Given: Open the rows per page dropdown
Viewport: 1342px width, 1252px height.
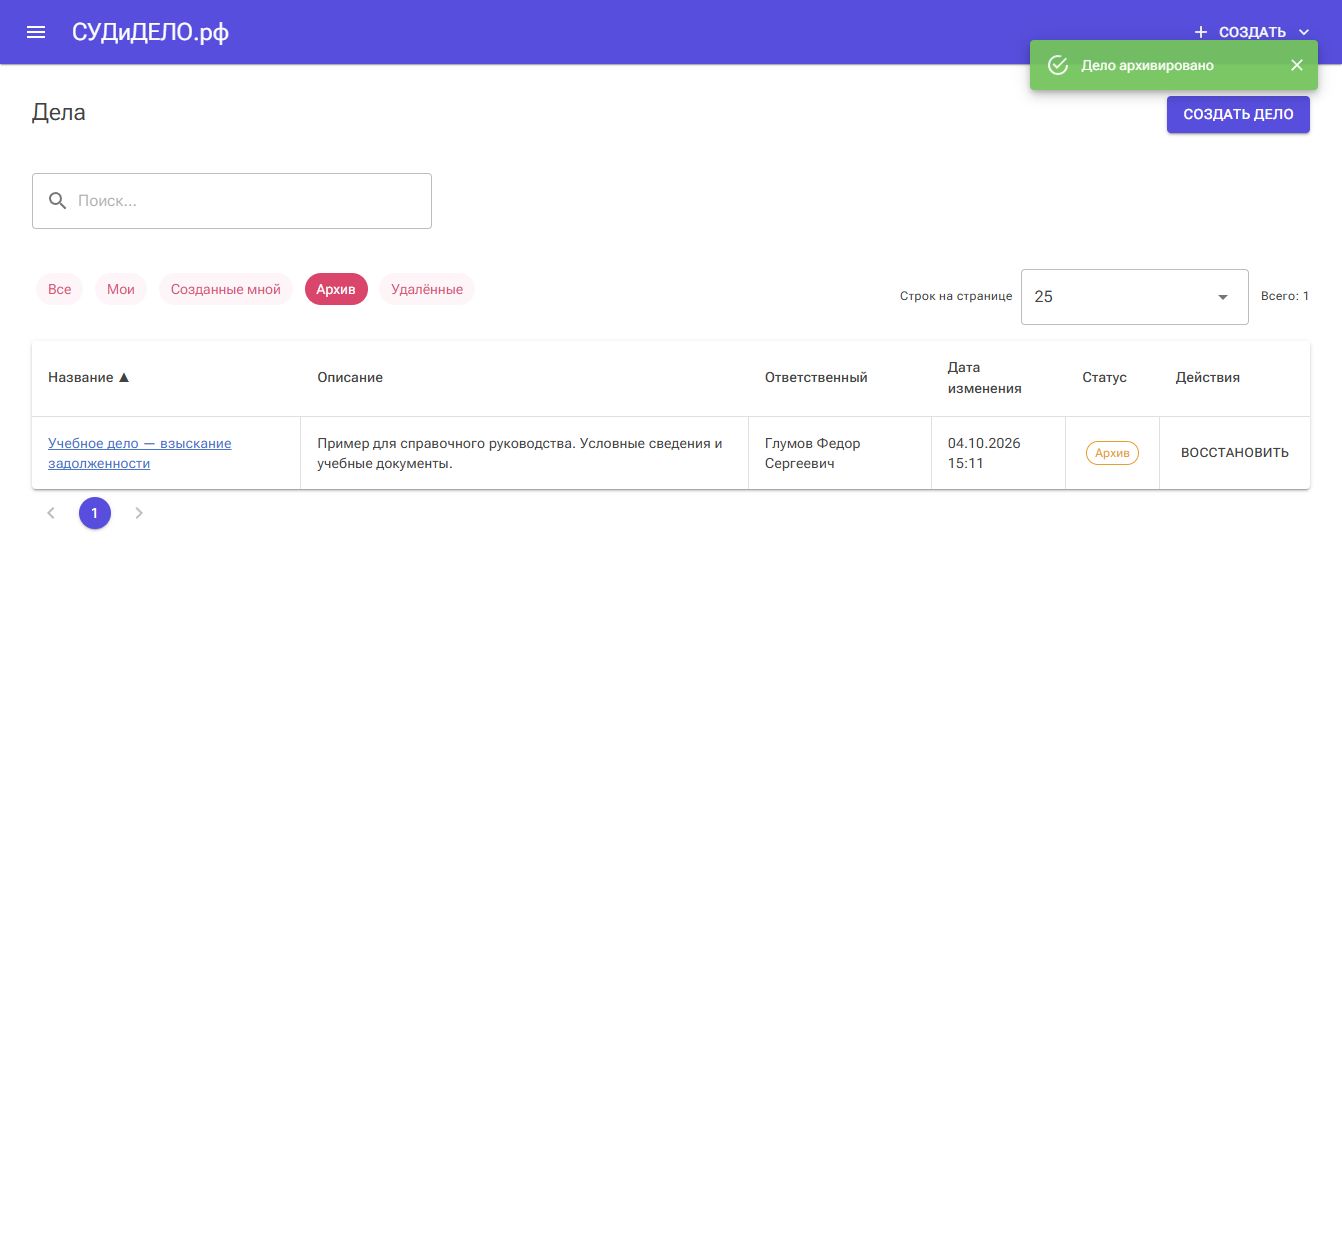Looking at the screenshot, I should coord(1135,297).
